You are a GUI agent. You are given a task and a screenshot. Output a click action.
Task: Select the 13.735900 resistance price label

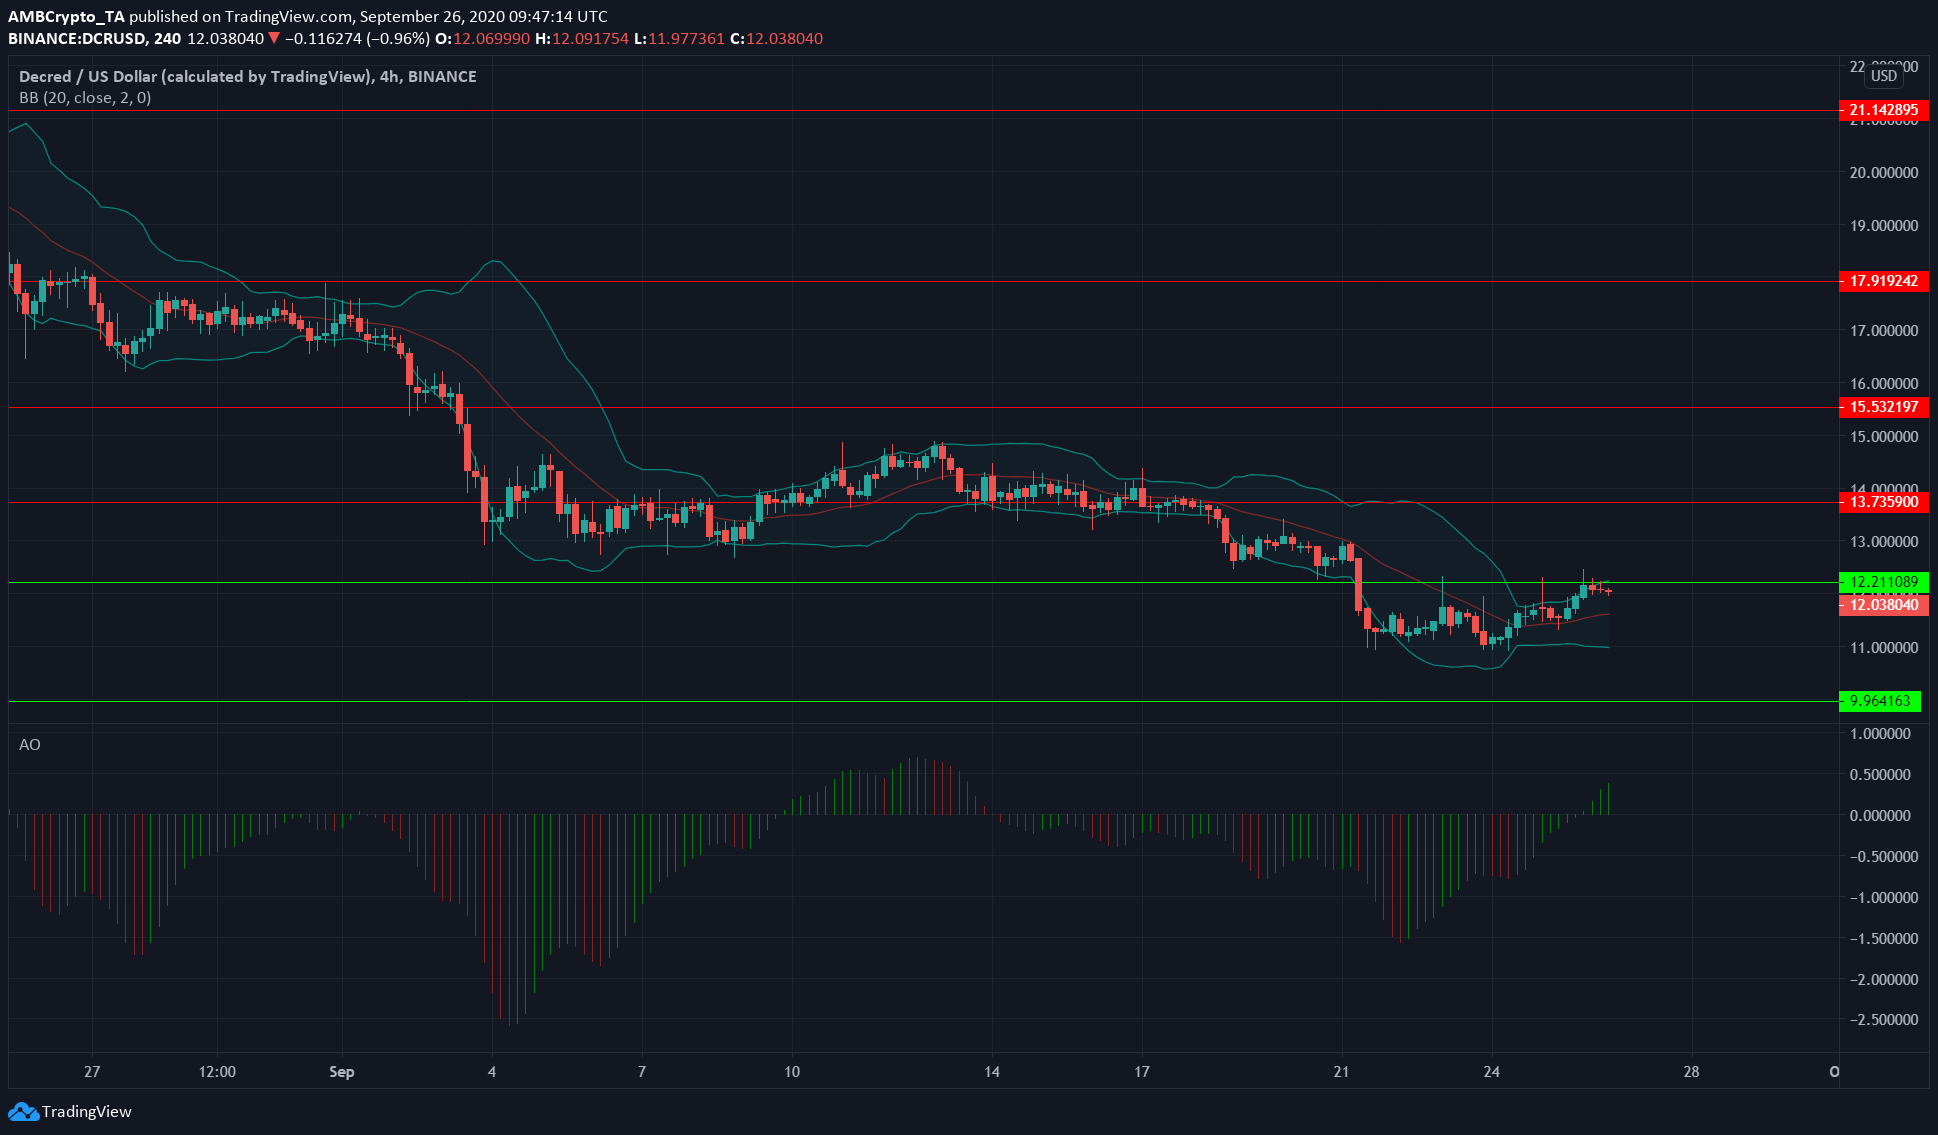[1883, 502]
